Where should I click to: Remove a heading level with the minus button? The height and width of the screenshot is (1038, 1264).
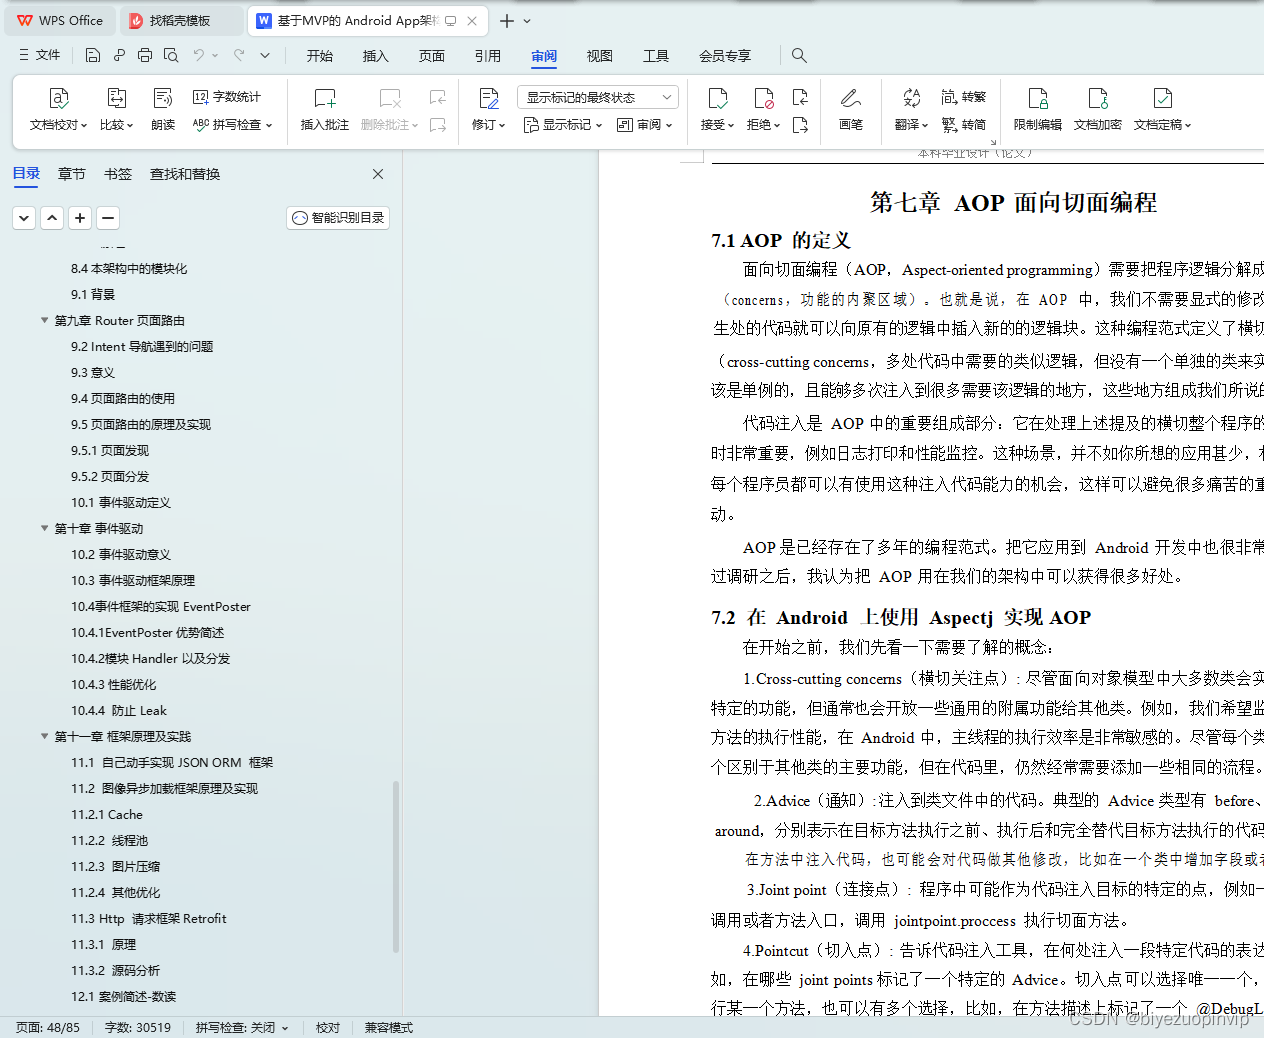point(109,217)
